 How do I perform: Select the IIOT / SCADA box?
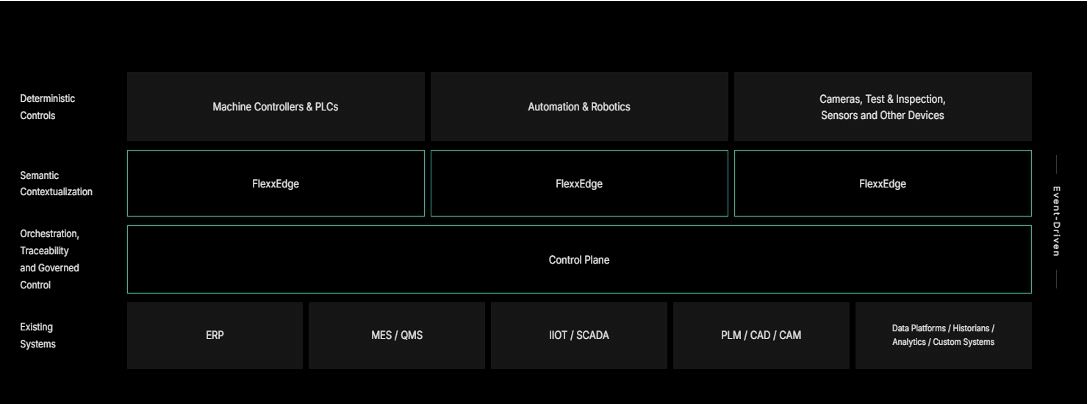[x=579, y=335]
